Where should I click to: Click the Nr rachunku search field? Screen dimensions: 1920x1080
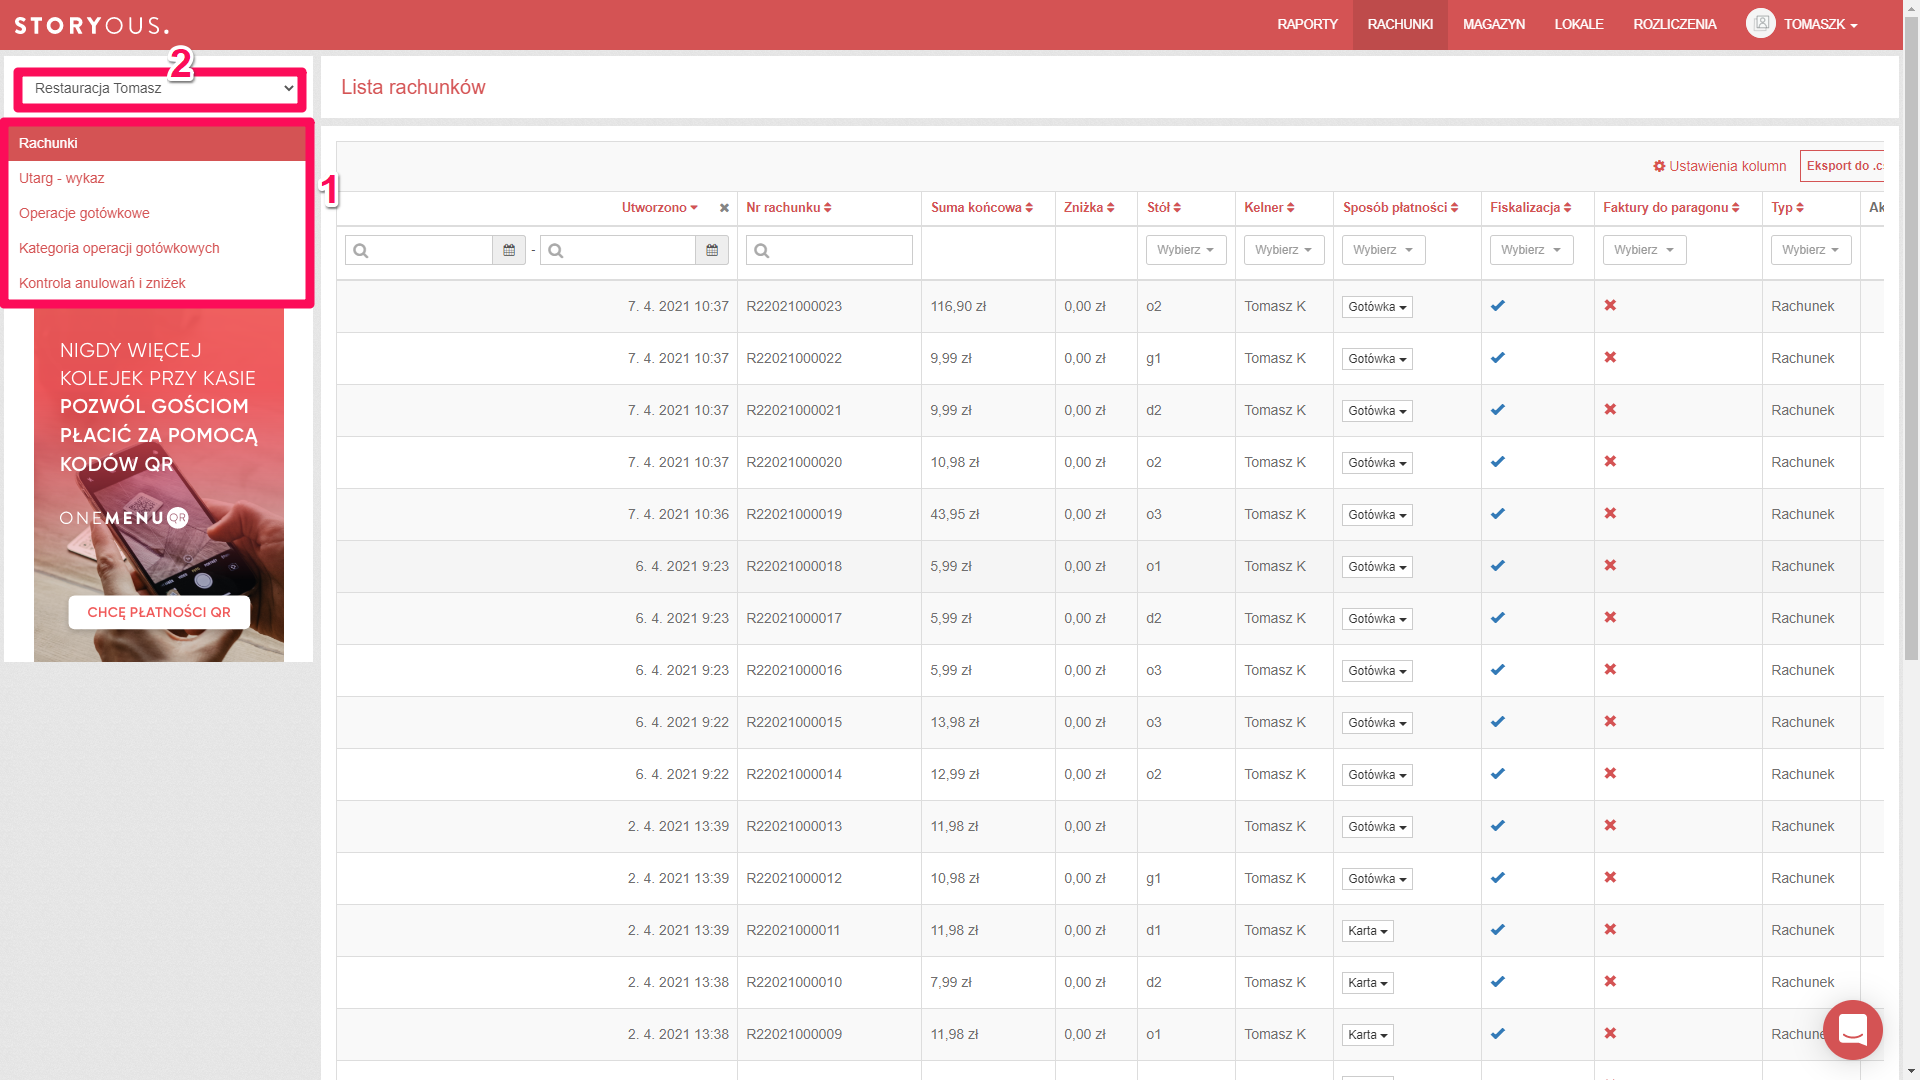[829, 250]
